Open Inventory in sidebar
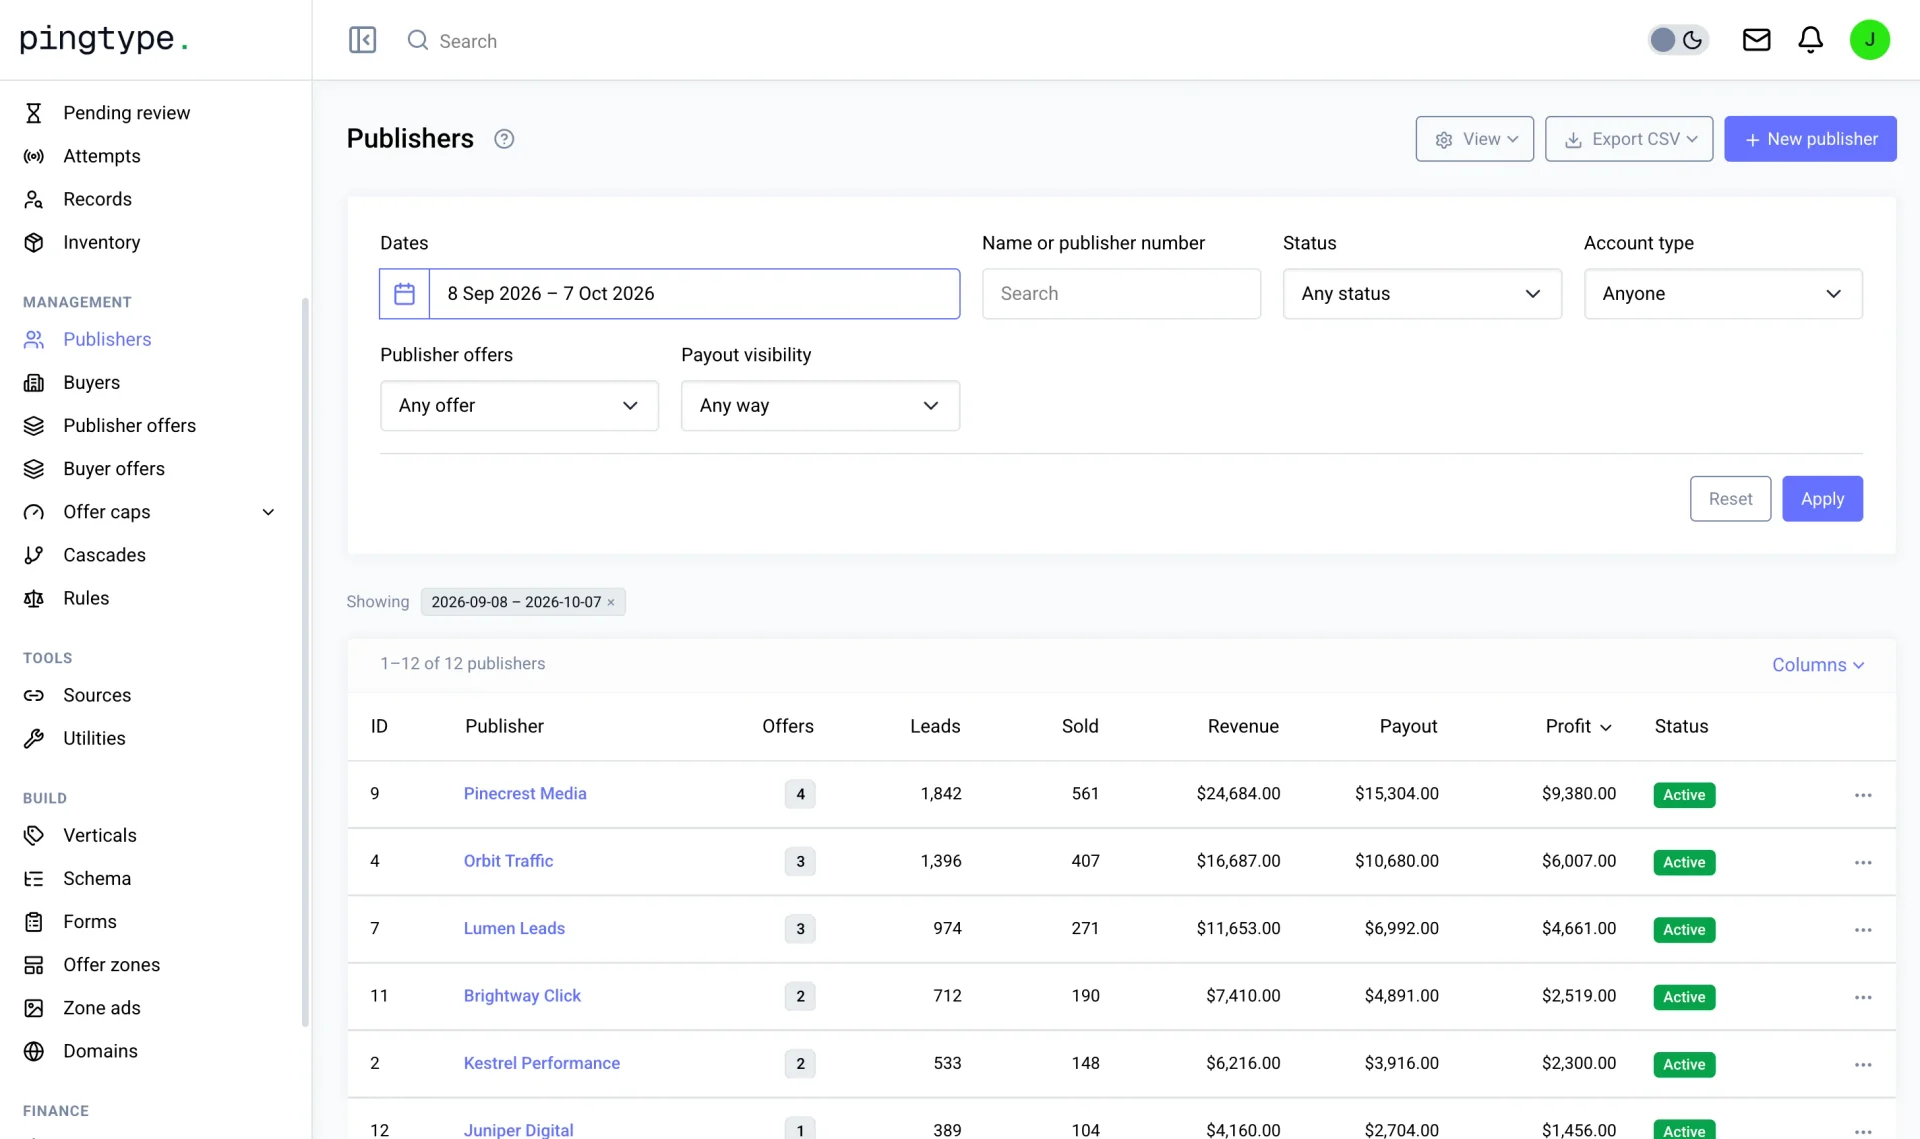 pos(102,242)
